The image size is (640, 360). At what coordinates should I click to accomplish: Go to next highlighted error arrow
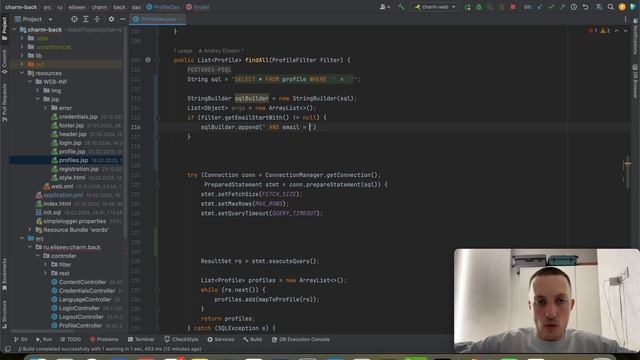[x=626, y=31]
